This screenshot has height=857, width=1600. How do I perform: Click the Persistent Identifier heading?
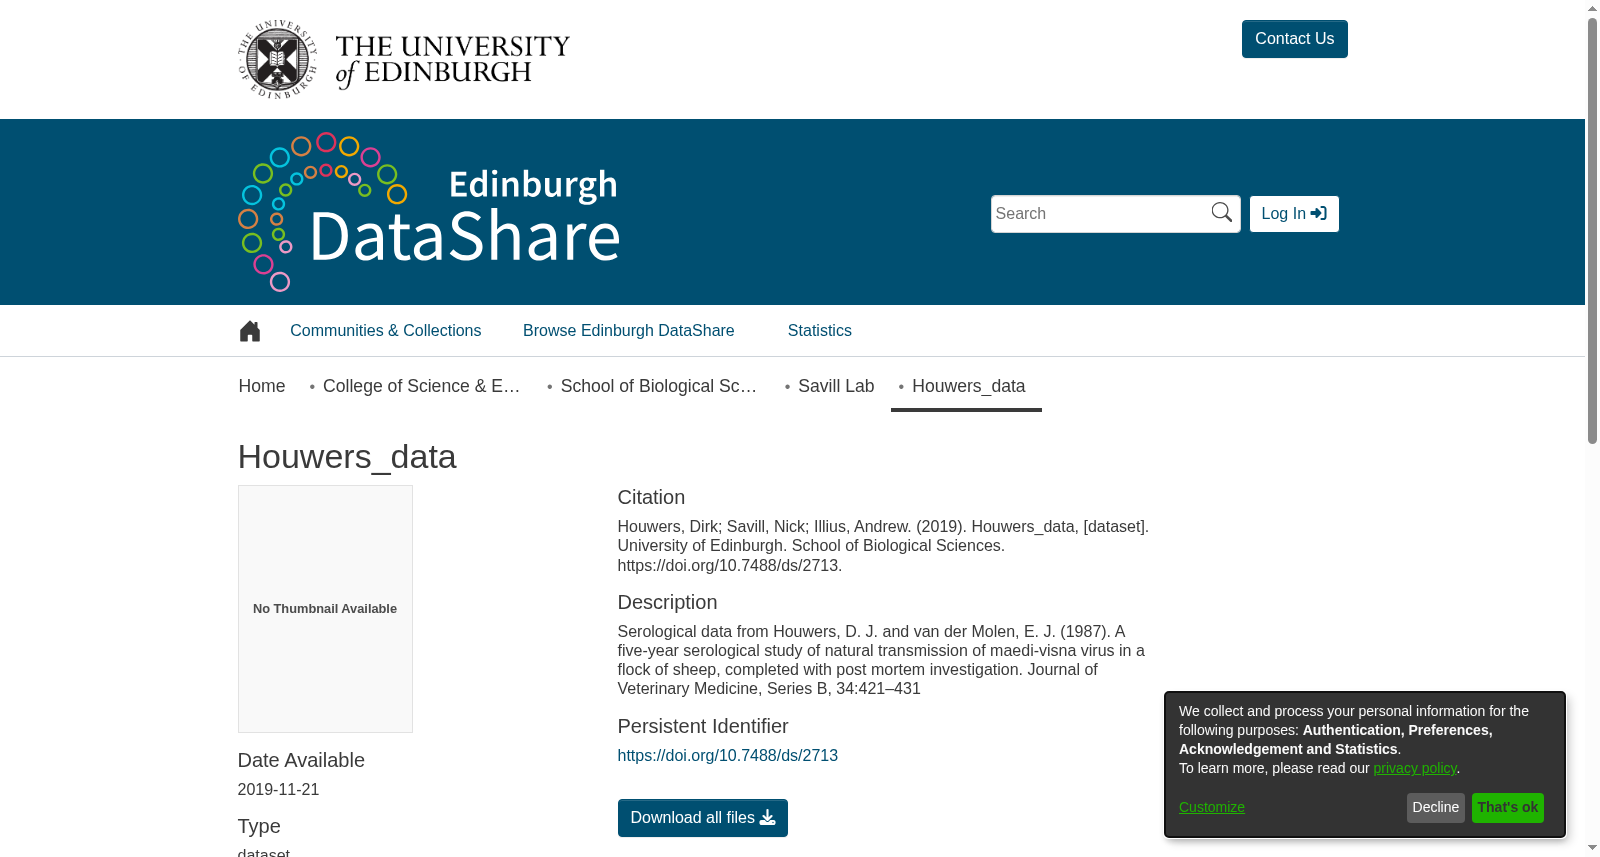click(702, 727)
